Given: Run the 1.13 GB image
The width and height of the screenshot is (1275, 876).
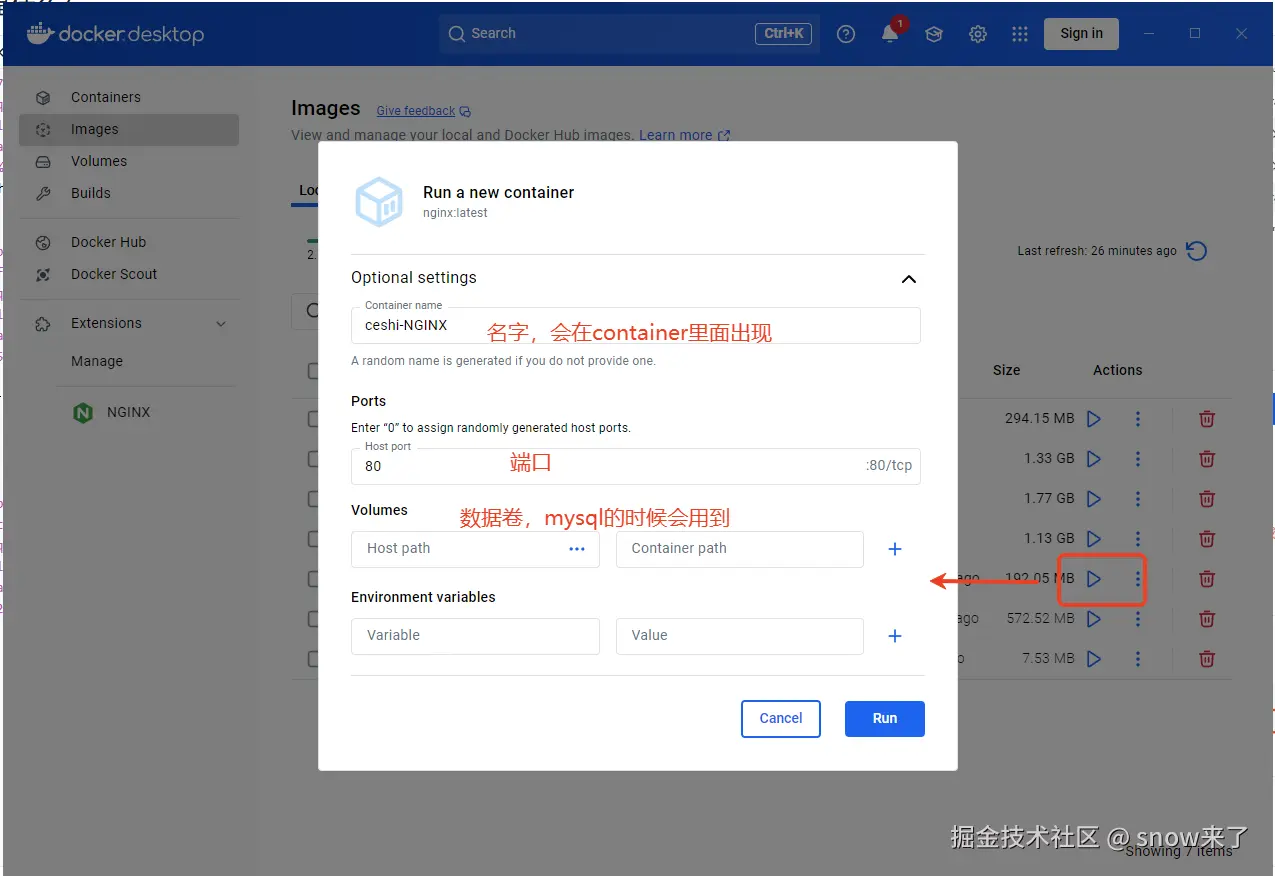Looking at the screenshot, I should pos(1094,539).
